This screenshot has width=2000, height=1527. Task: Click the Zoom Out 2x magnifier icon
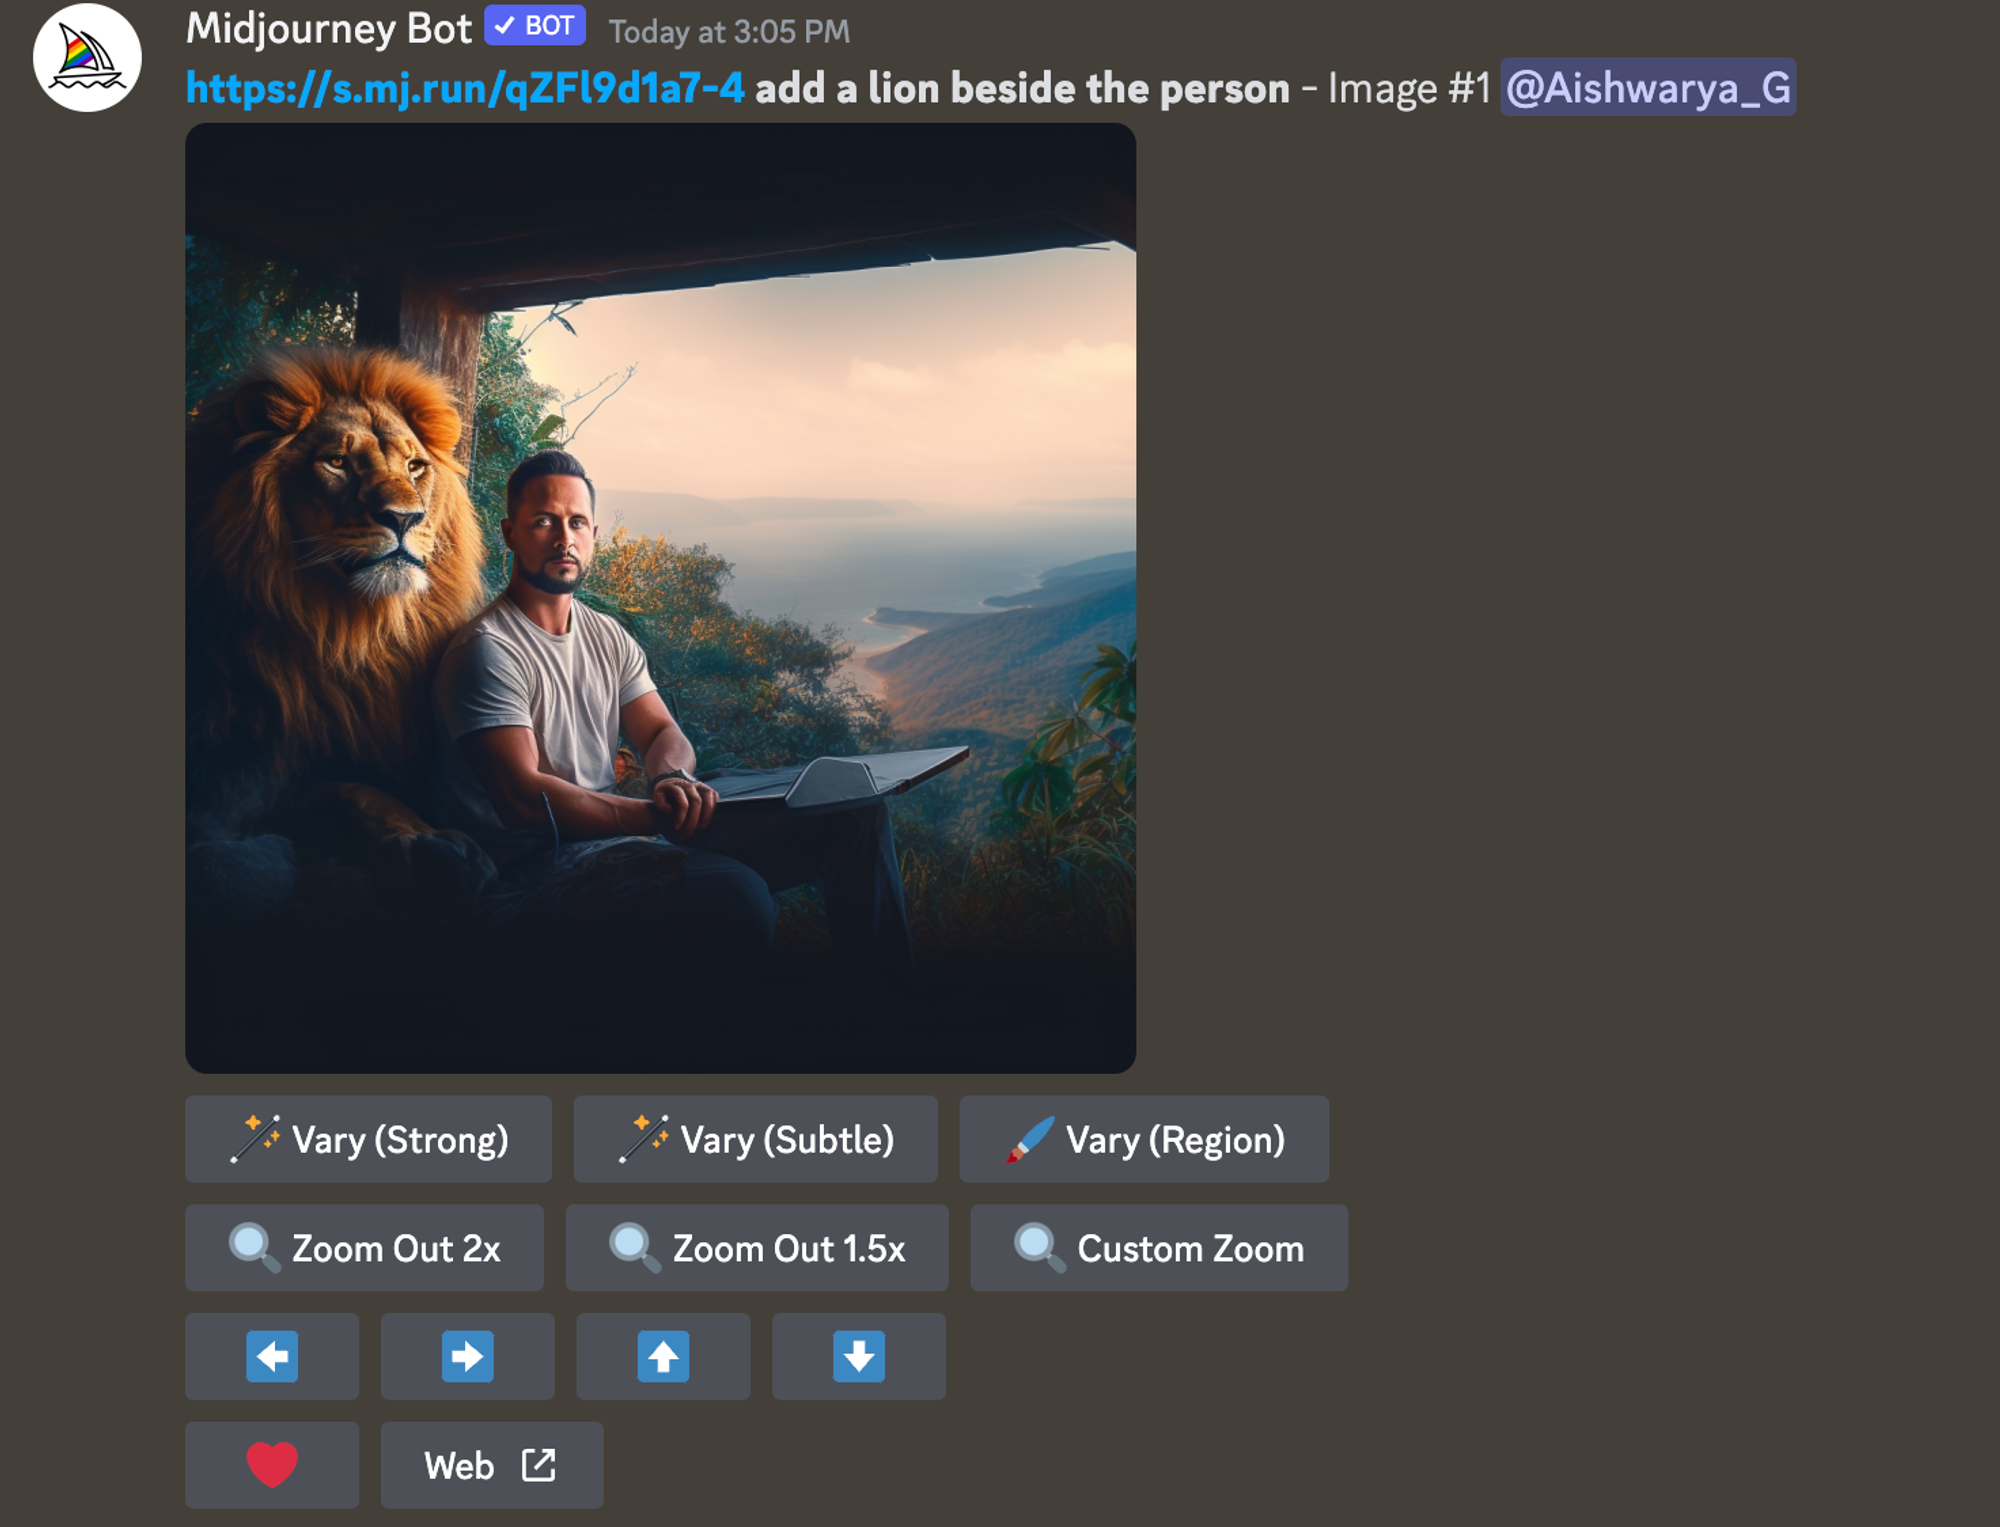pos(249,1248)
